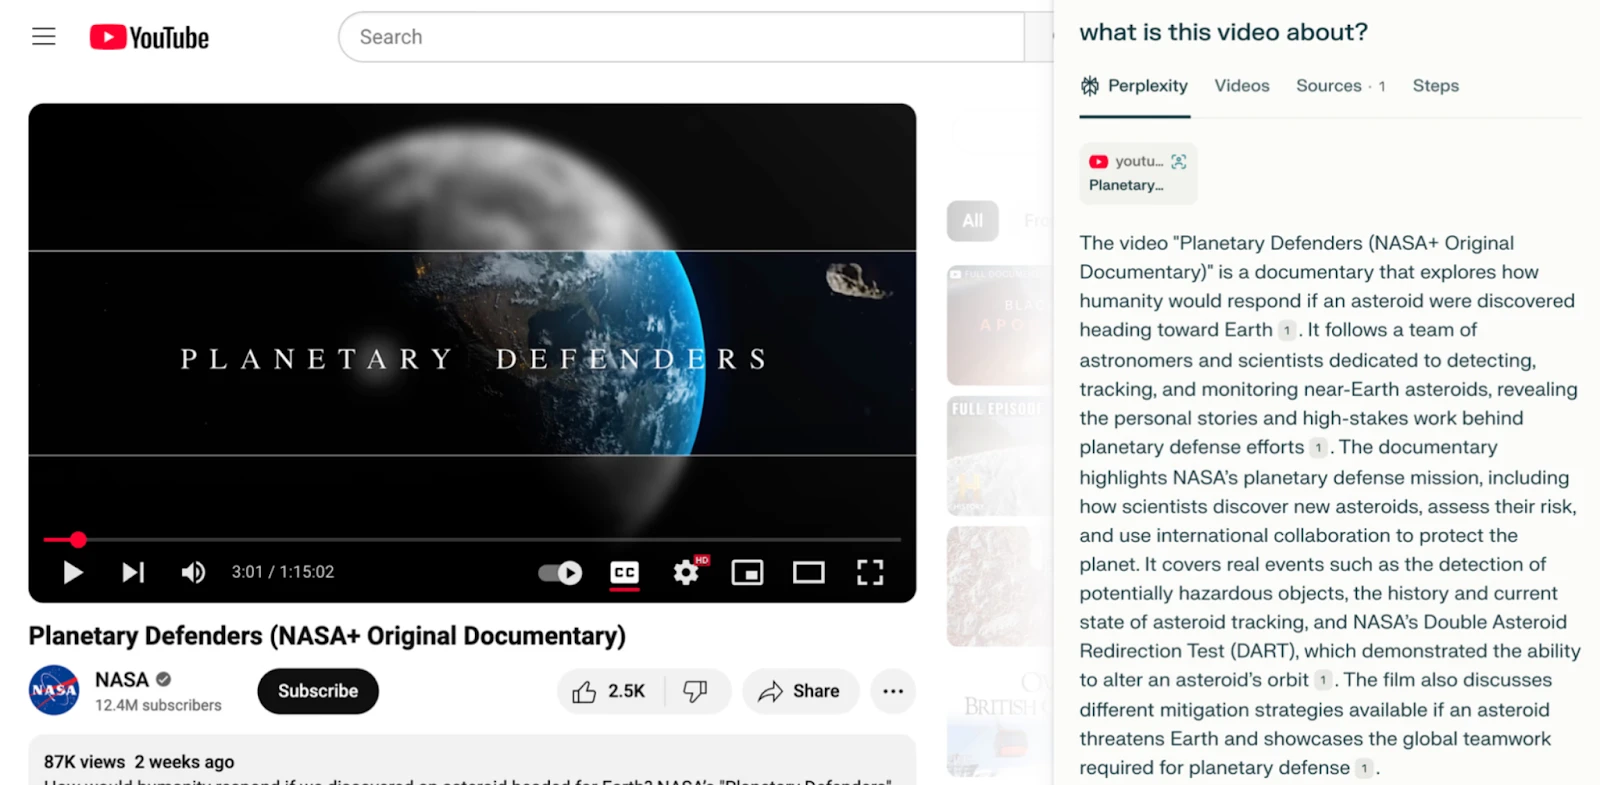Click the 'what is this video about?' query
1600x785 pixels.
pos(1223,32)
